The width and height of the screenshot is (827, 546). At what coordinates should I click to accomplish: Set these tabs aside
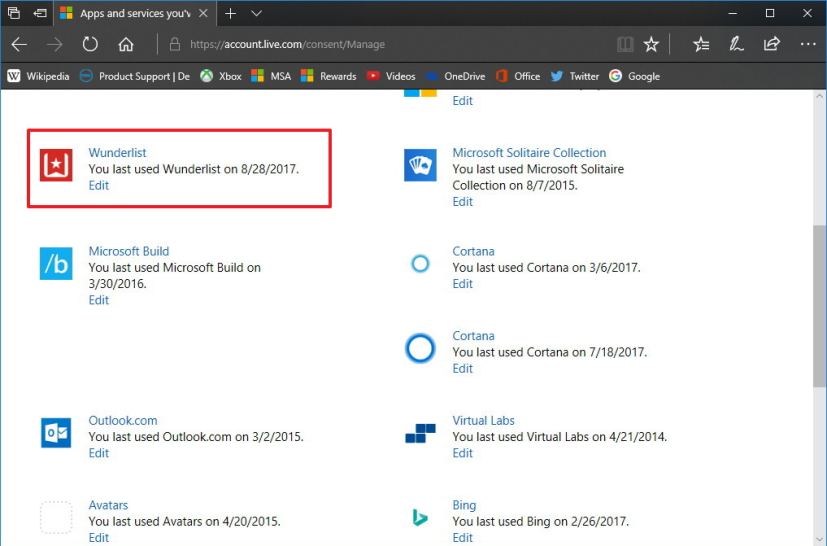click(40, 13)
